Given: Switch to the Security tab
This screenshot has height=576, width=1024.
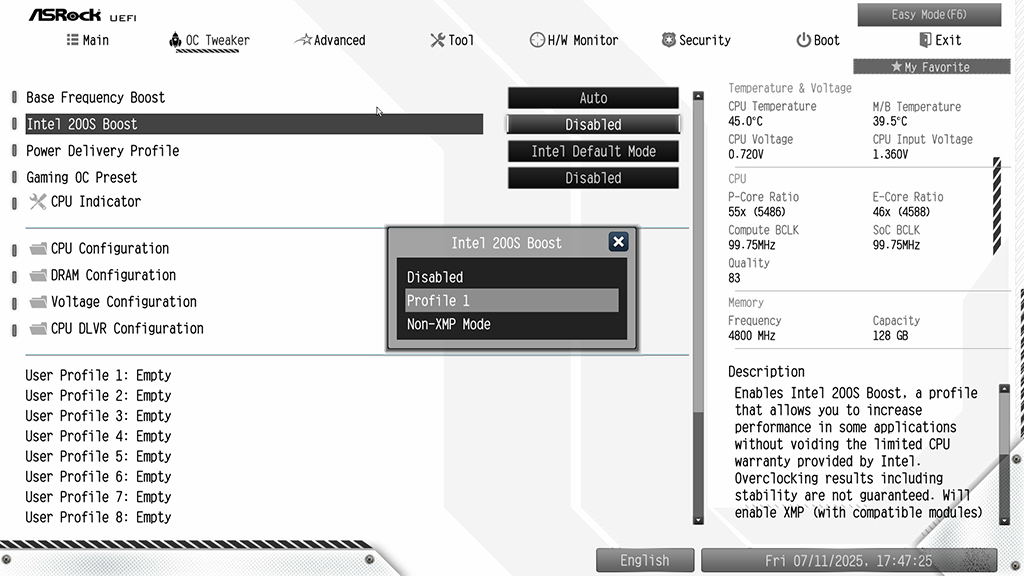Looking at the screenshot, I should 696,40.
